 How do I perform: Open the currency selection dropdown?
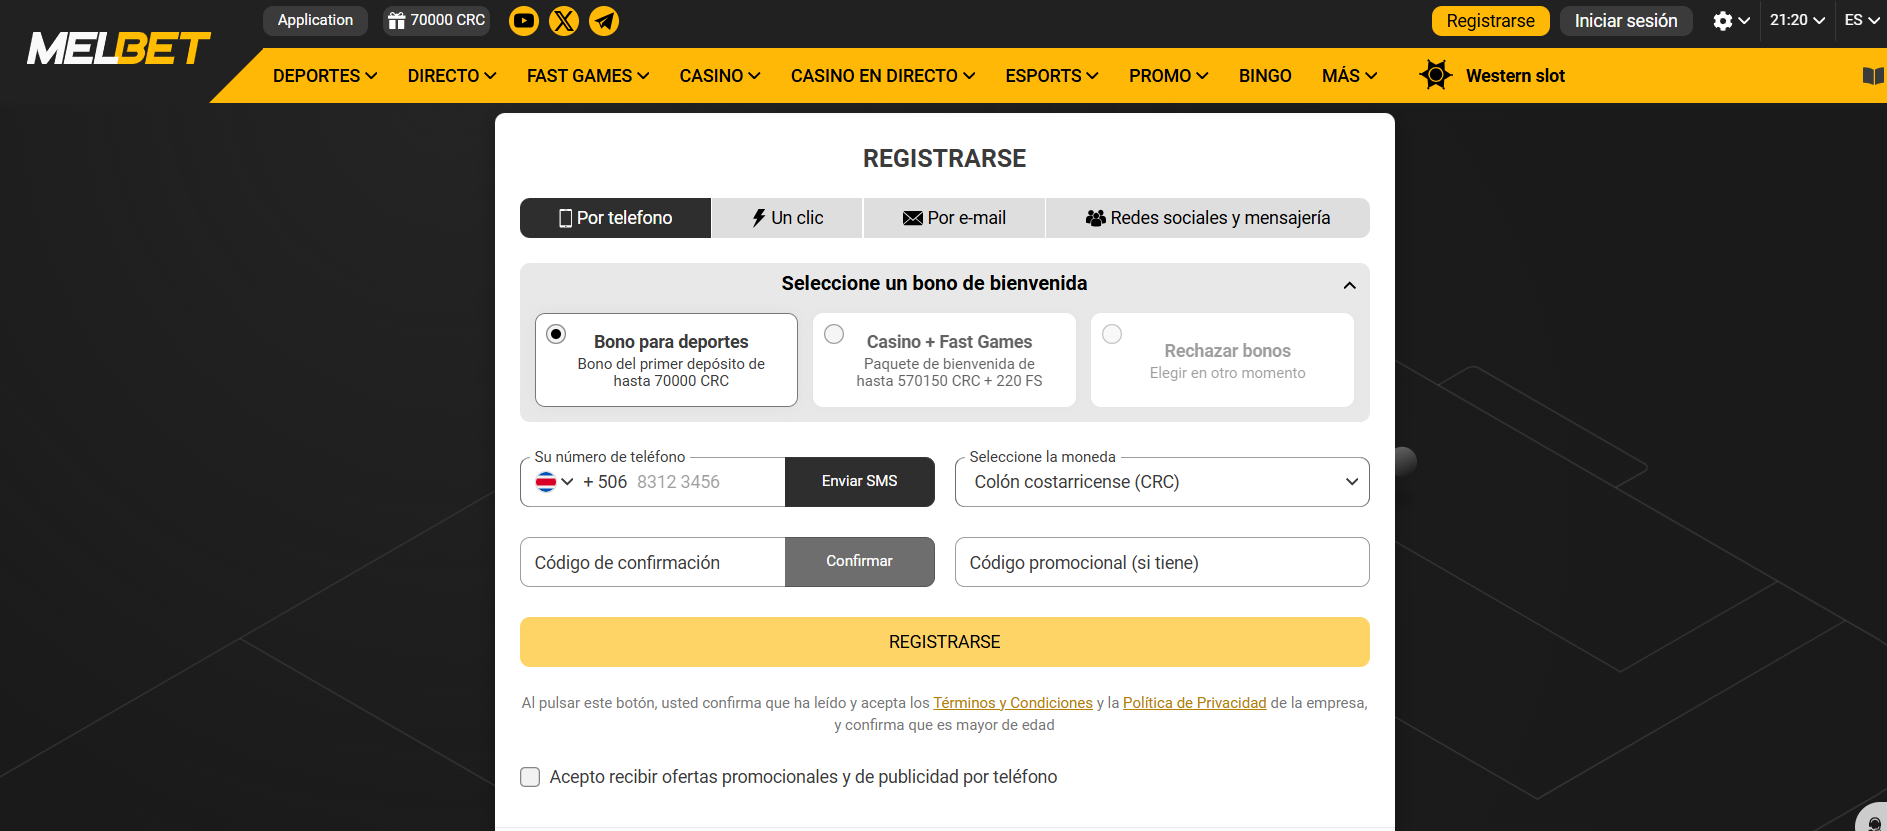coord(1162,482)
